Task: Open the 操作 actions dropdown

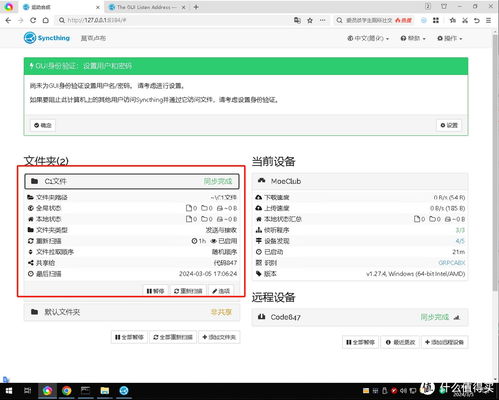Action: pos(450,38)
